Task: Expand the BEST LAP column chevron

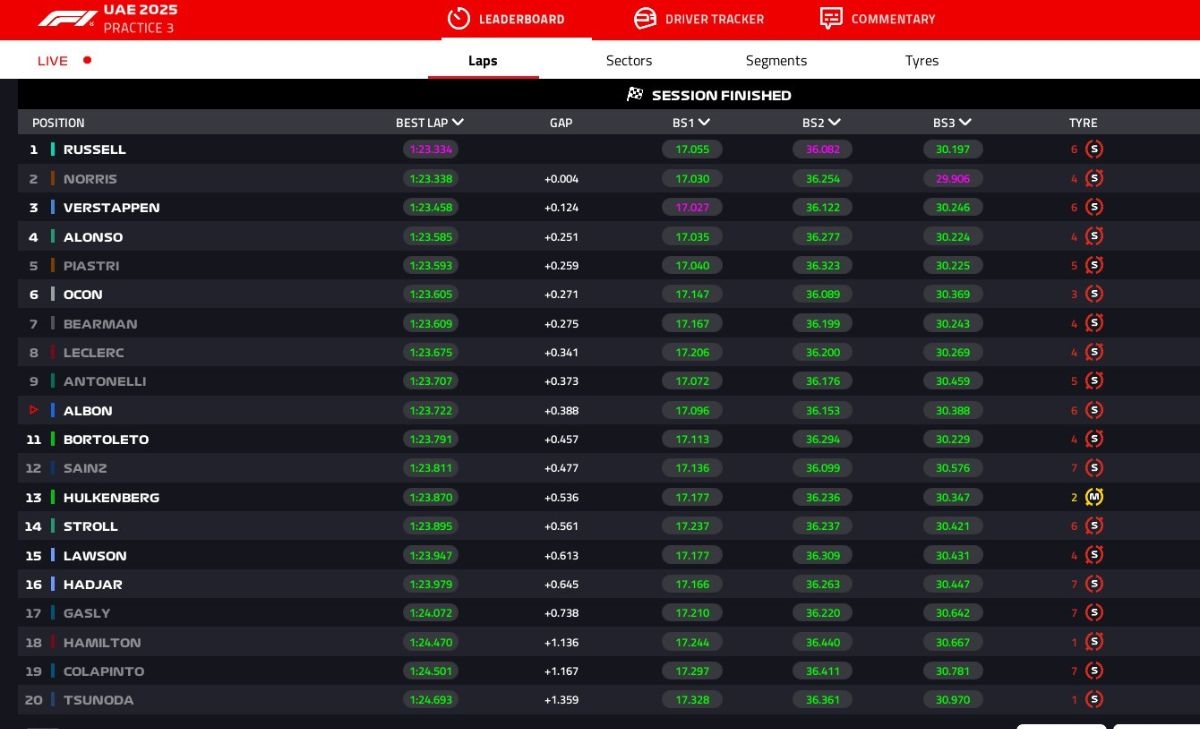Action: [458, 123]
